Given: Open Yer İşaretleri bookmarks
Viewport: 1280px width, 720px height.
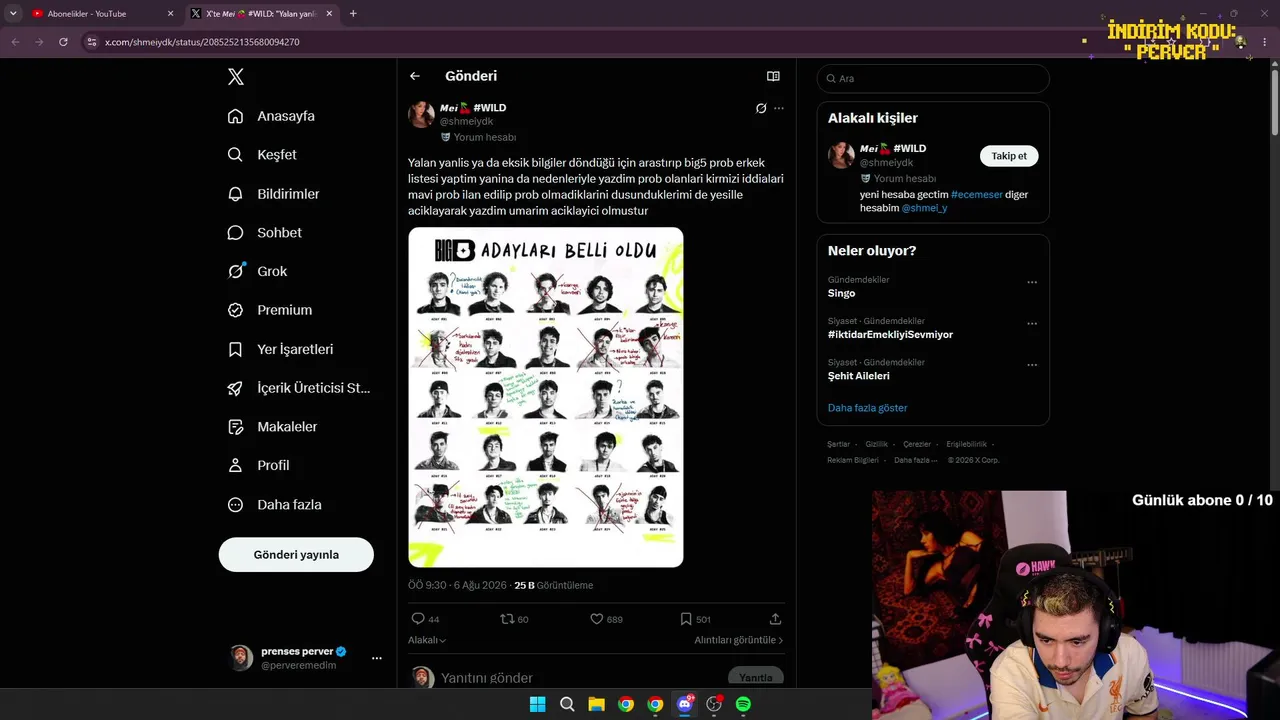Looking at the screenshot, I should (x=280, y=349).
